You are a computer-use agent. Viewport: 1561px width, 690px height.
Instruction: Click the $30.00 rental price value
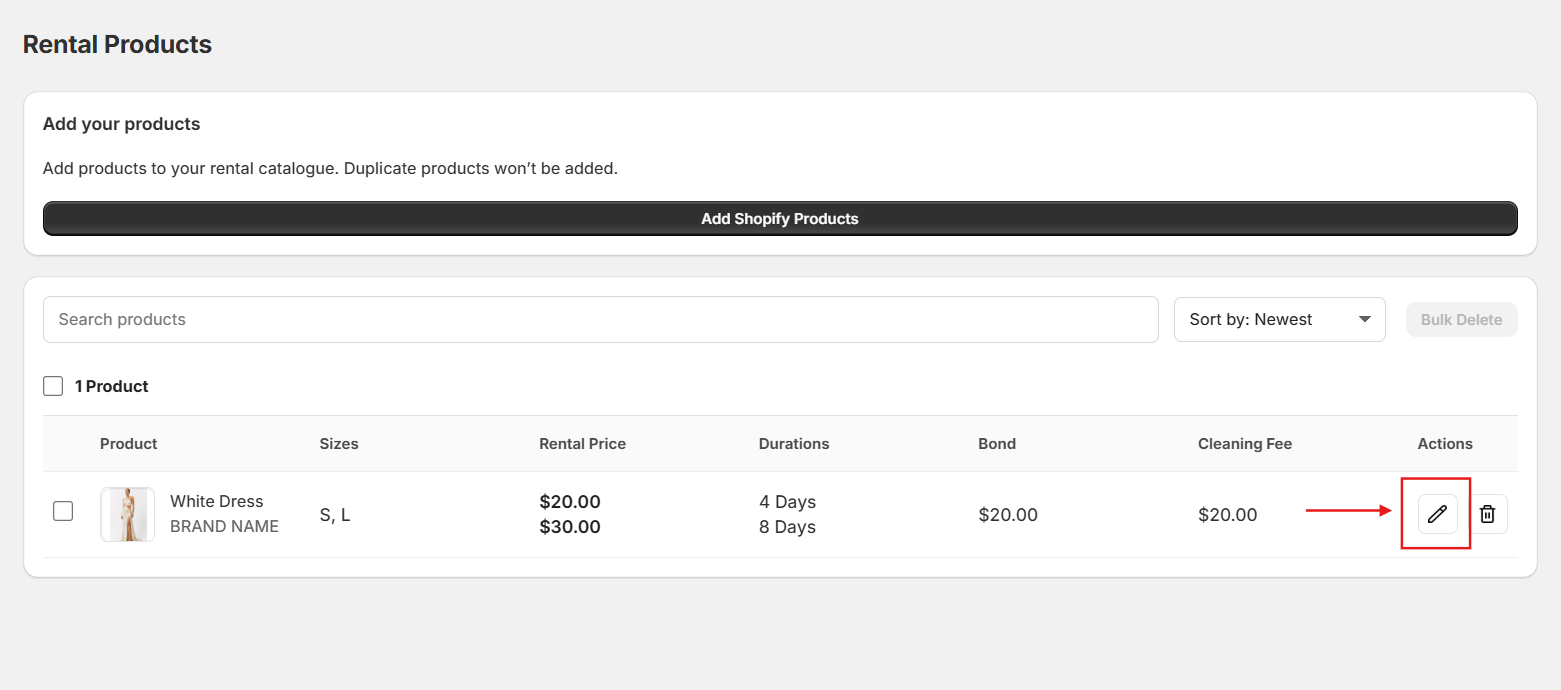click(x=570, y=527)
